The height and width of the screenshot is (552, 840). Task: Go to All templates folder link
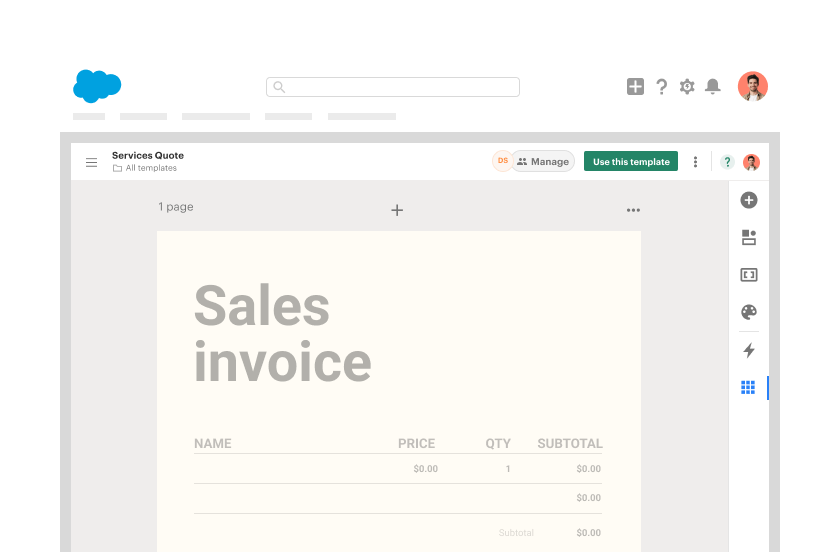tap(145, 168)
